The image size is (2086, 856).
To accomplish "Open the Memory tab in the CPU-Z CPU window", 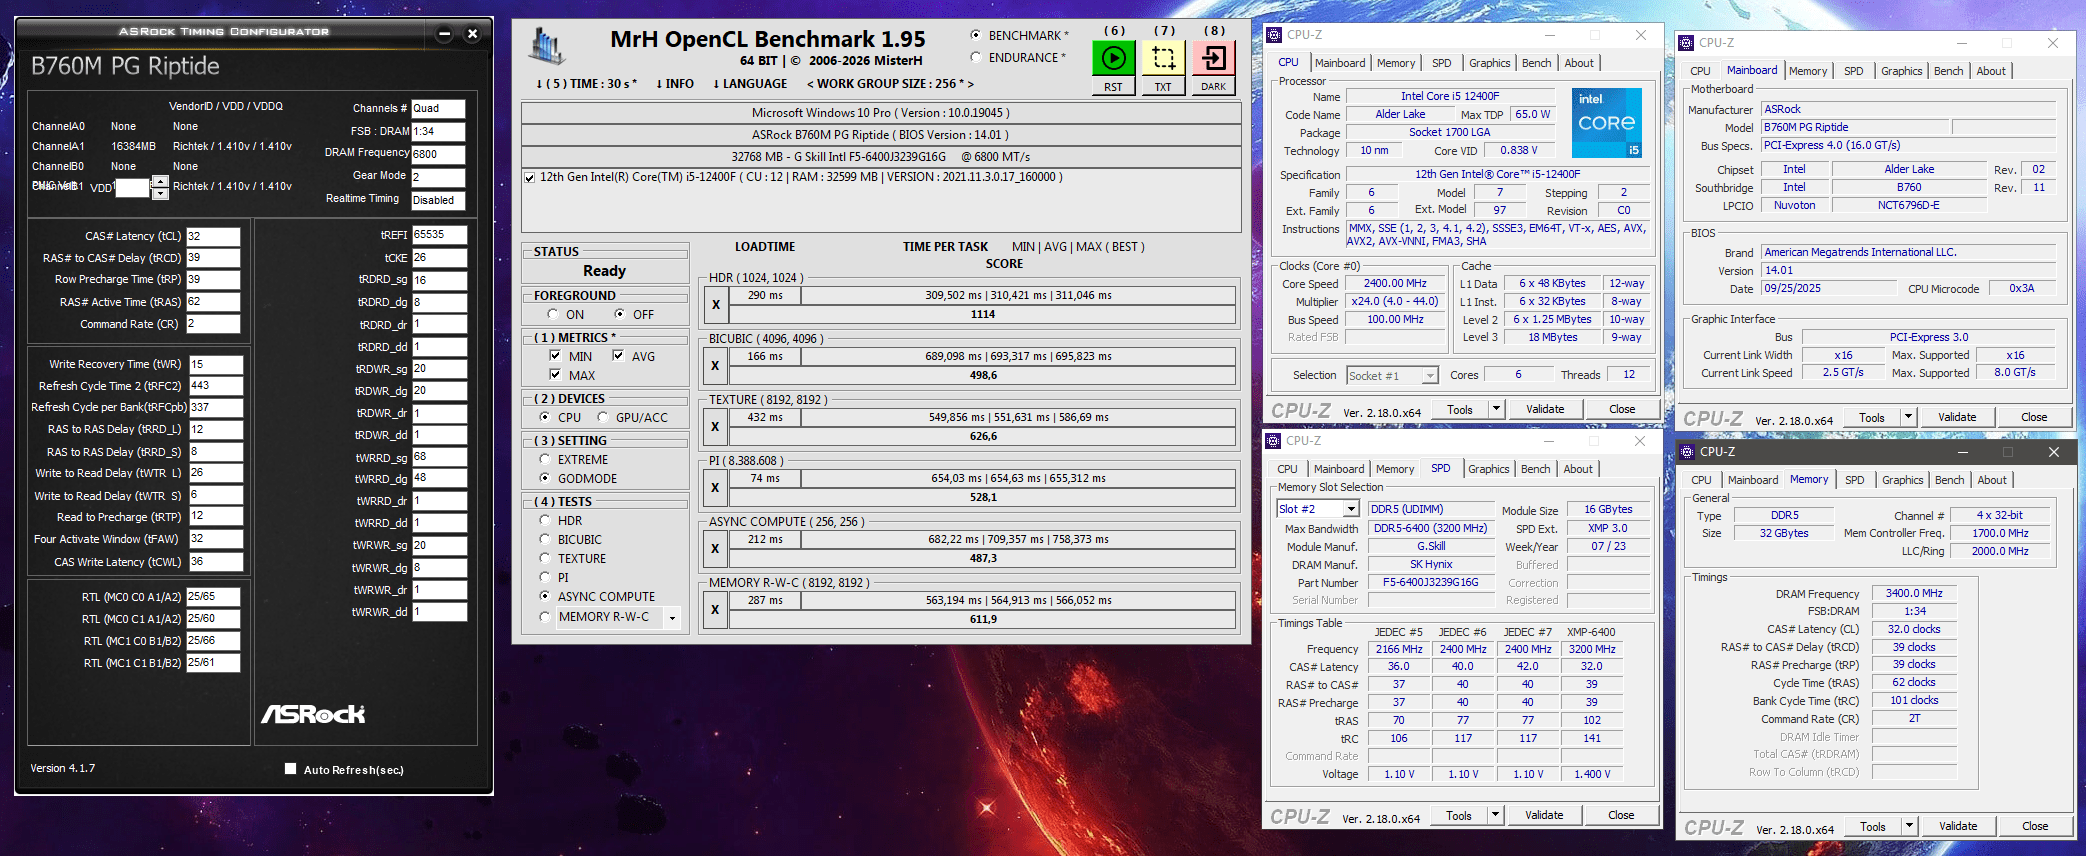I will [1395, 63].
